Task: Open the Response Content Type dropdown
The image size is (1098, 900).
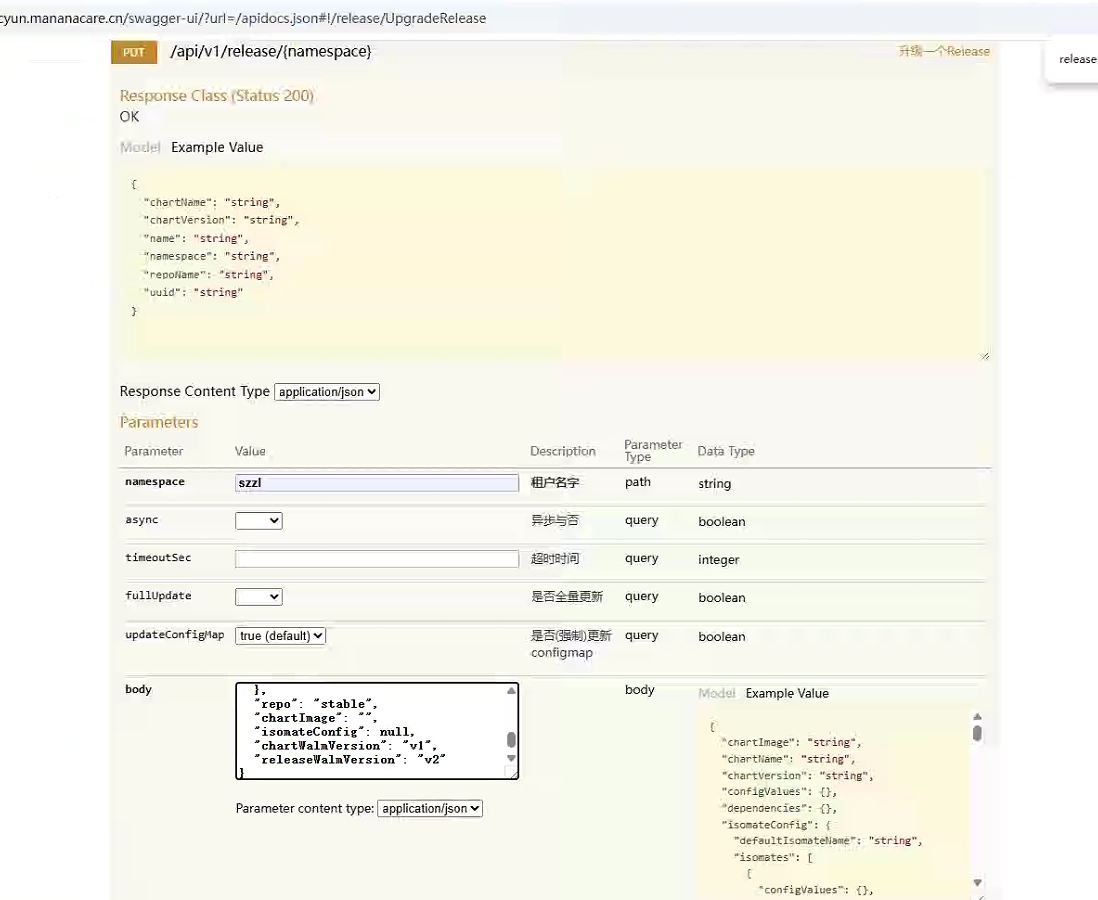Action: 327,392
